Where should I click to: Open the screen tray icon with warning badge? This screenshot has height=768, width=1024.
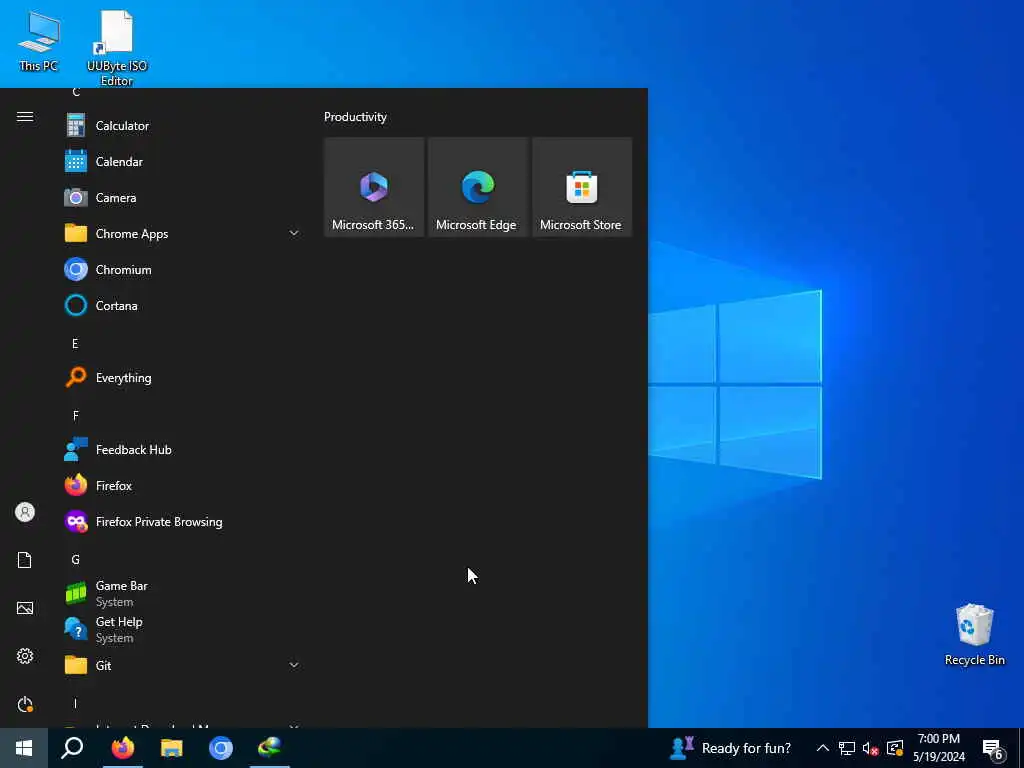click(895, 748)
